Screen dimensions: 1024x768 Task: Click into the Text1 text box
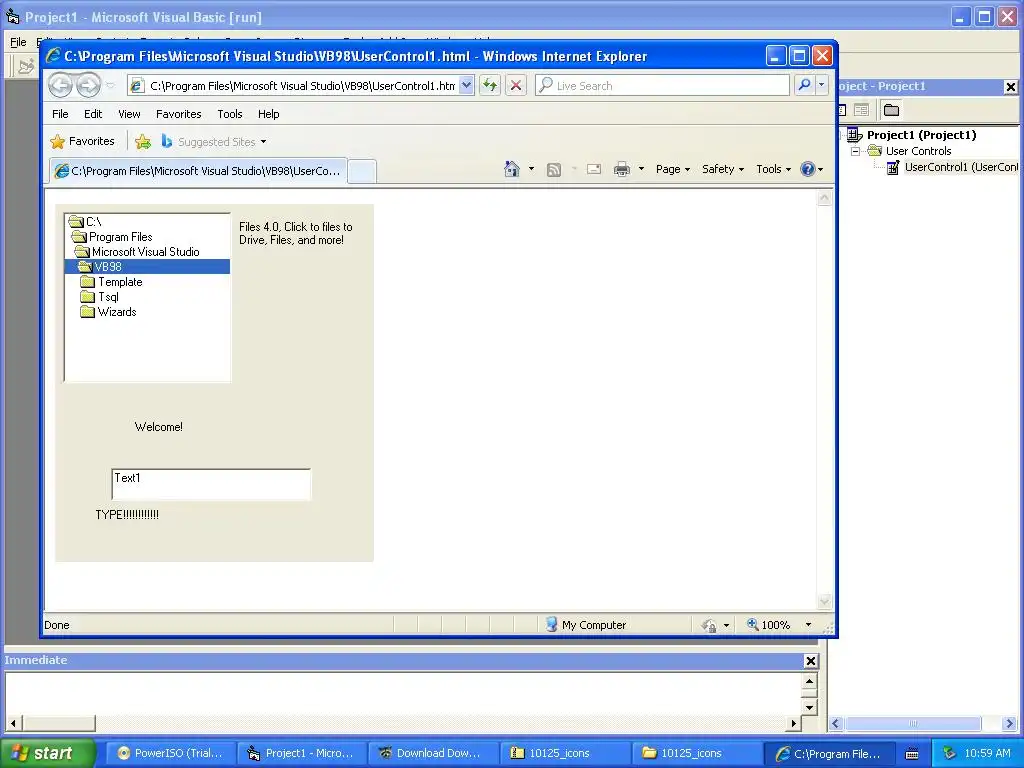click(211, 485)
